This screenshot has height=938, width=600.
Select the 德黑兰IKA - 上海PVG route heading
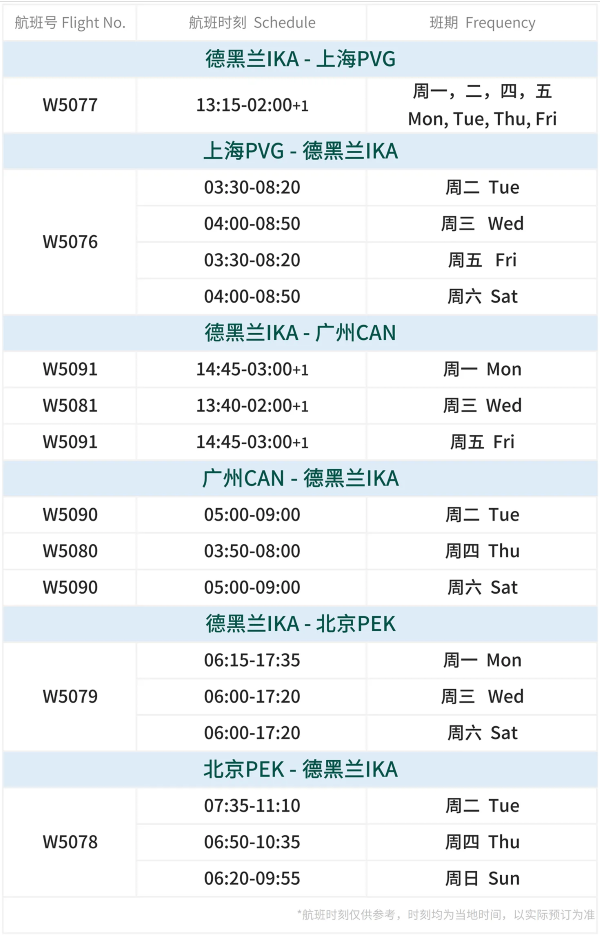pos(300,59)
